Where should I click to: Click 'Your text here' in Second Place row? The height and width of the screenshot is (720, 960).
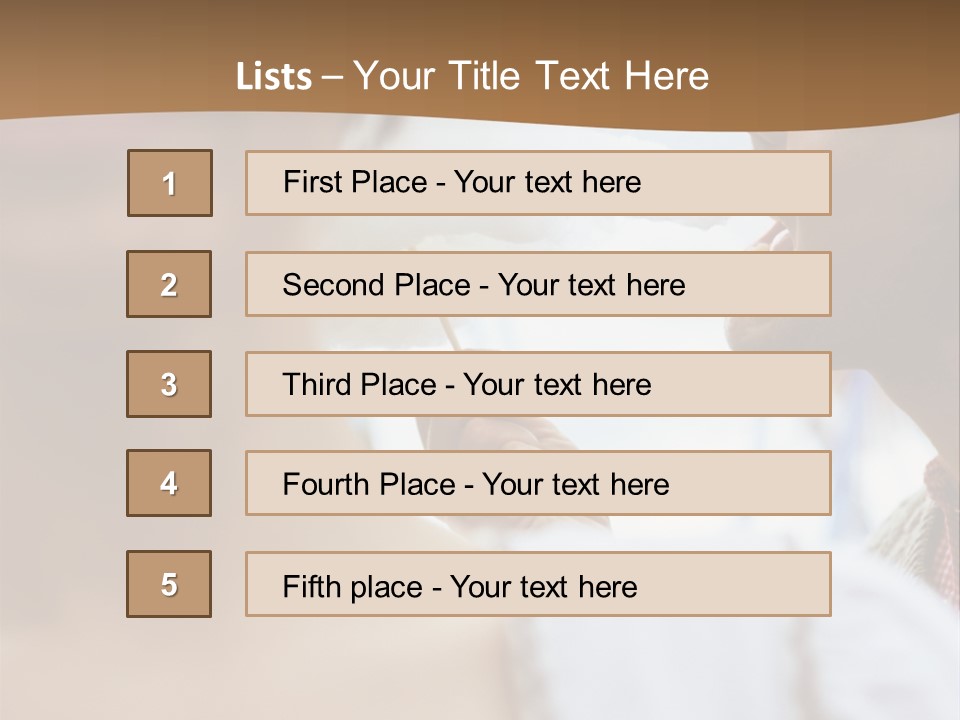tap(591, 285)
